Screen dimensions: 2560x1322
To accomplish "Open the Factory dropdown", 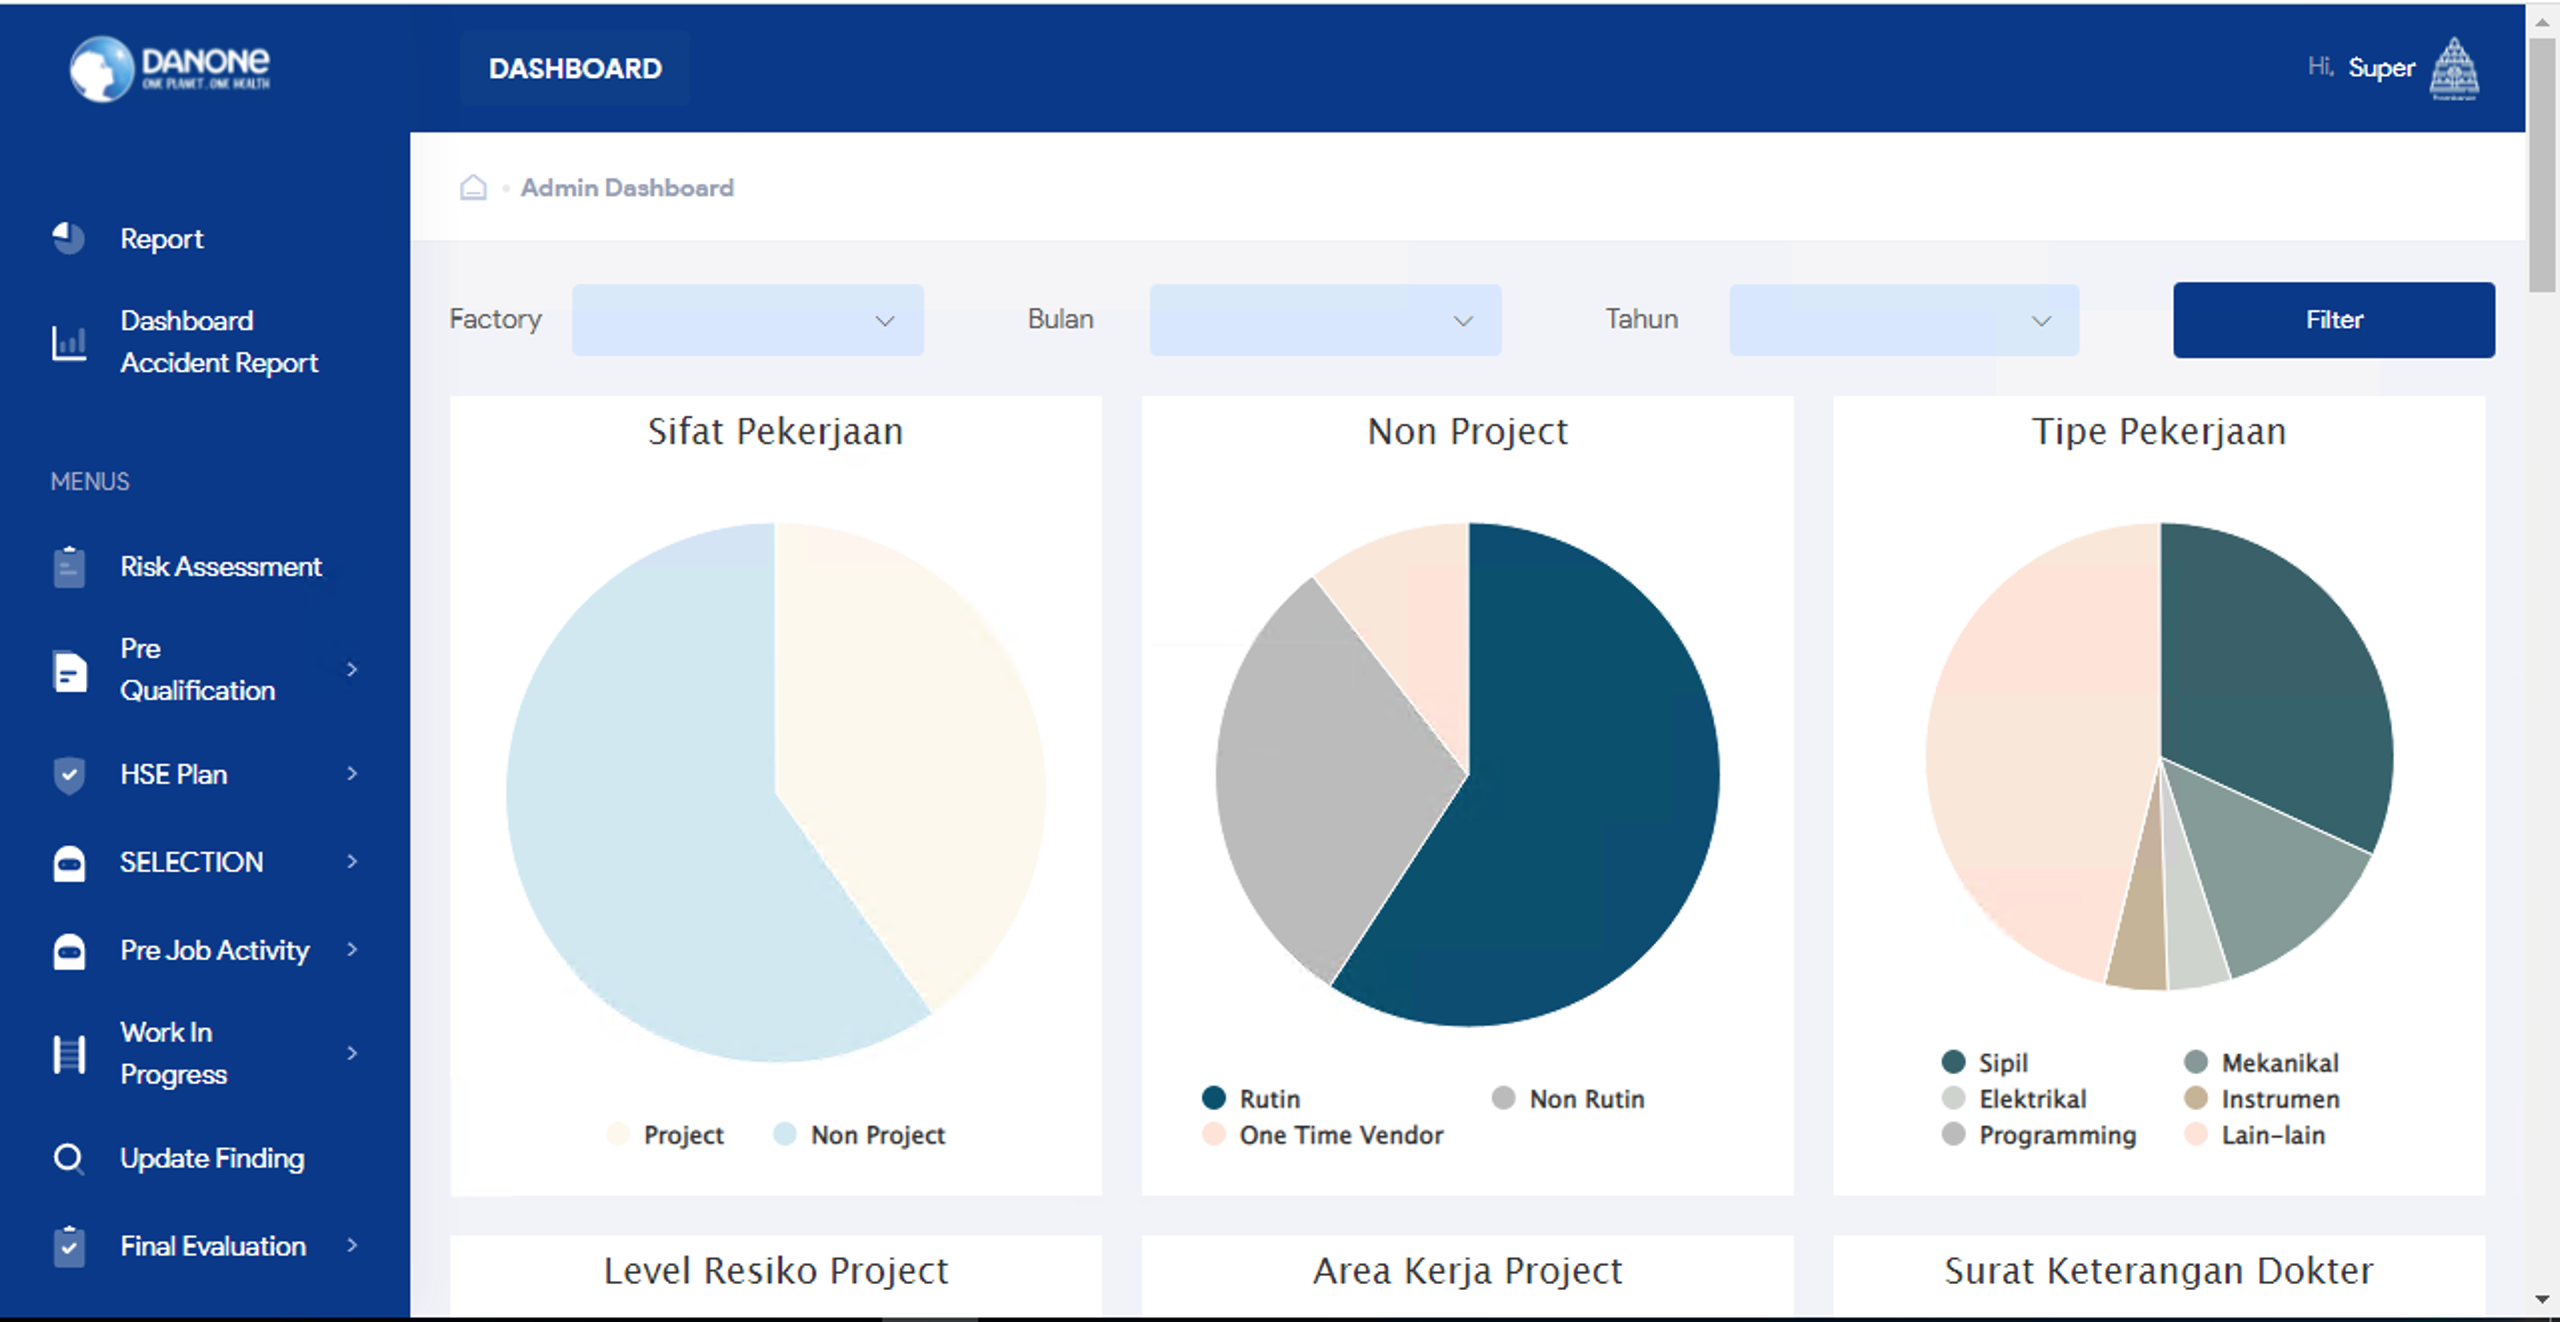I will point(747,320).
